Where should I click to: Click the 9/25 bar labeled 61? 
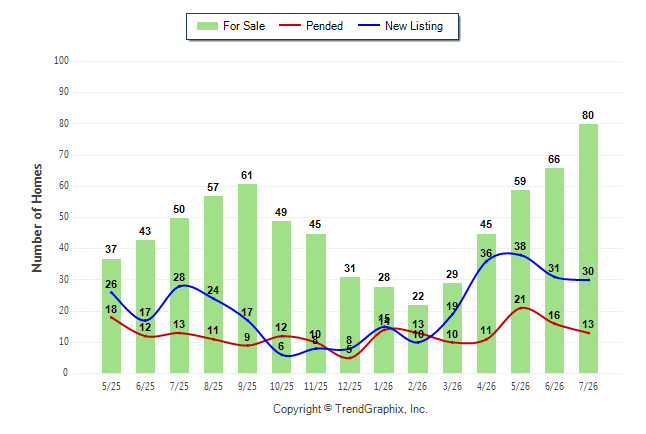point(247,278)
